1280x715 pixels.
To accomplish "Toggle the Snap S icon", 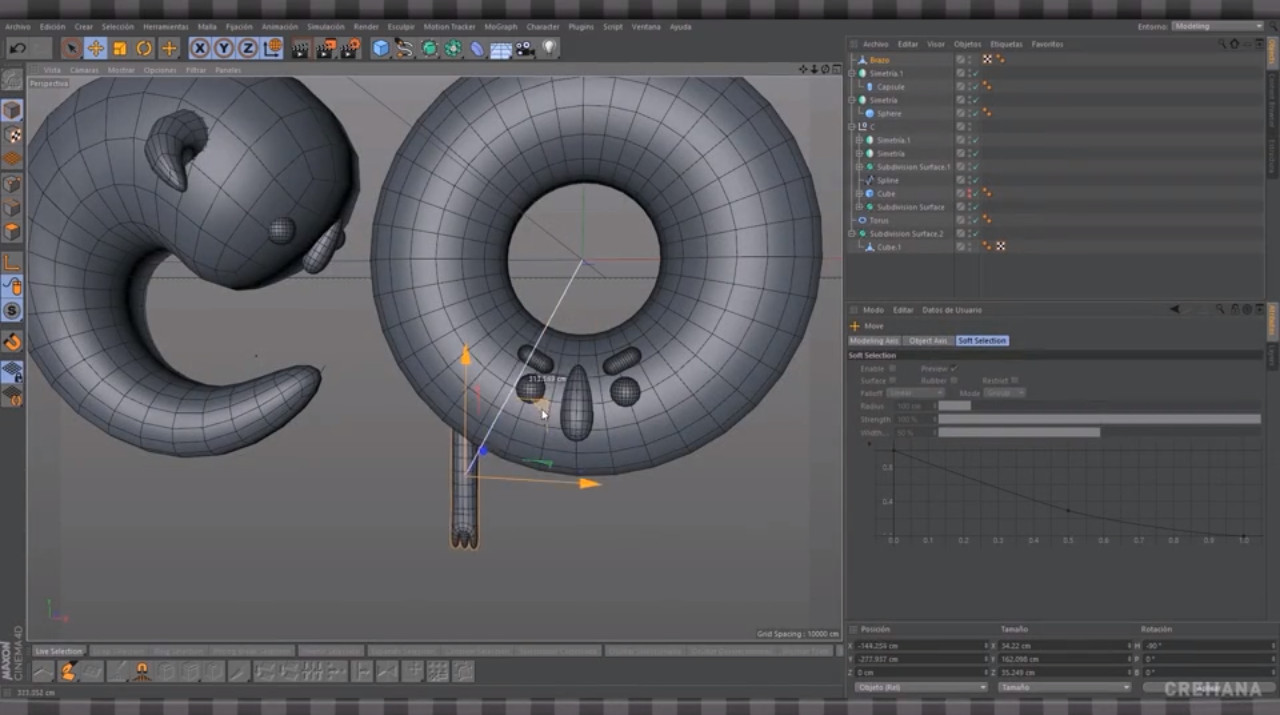I will 12,311.
